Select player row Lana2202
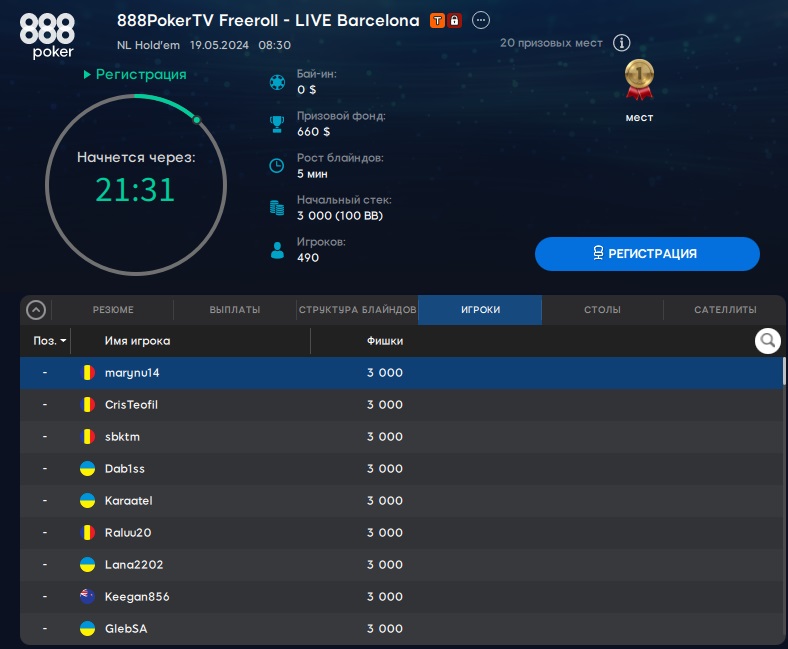788x649 pixels. [401, 565]
